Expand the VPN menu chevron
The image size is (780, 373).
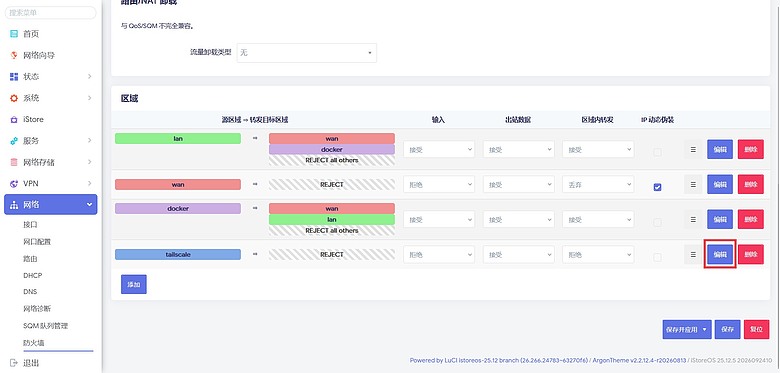90,184
